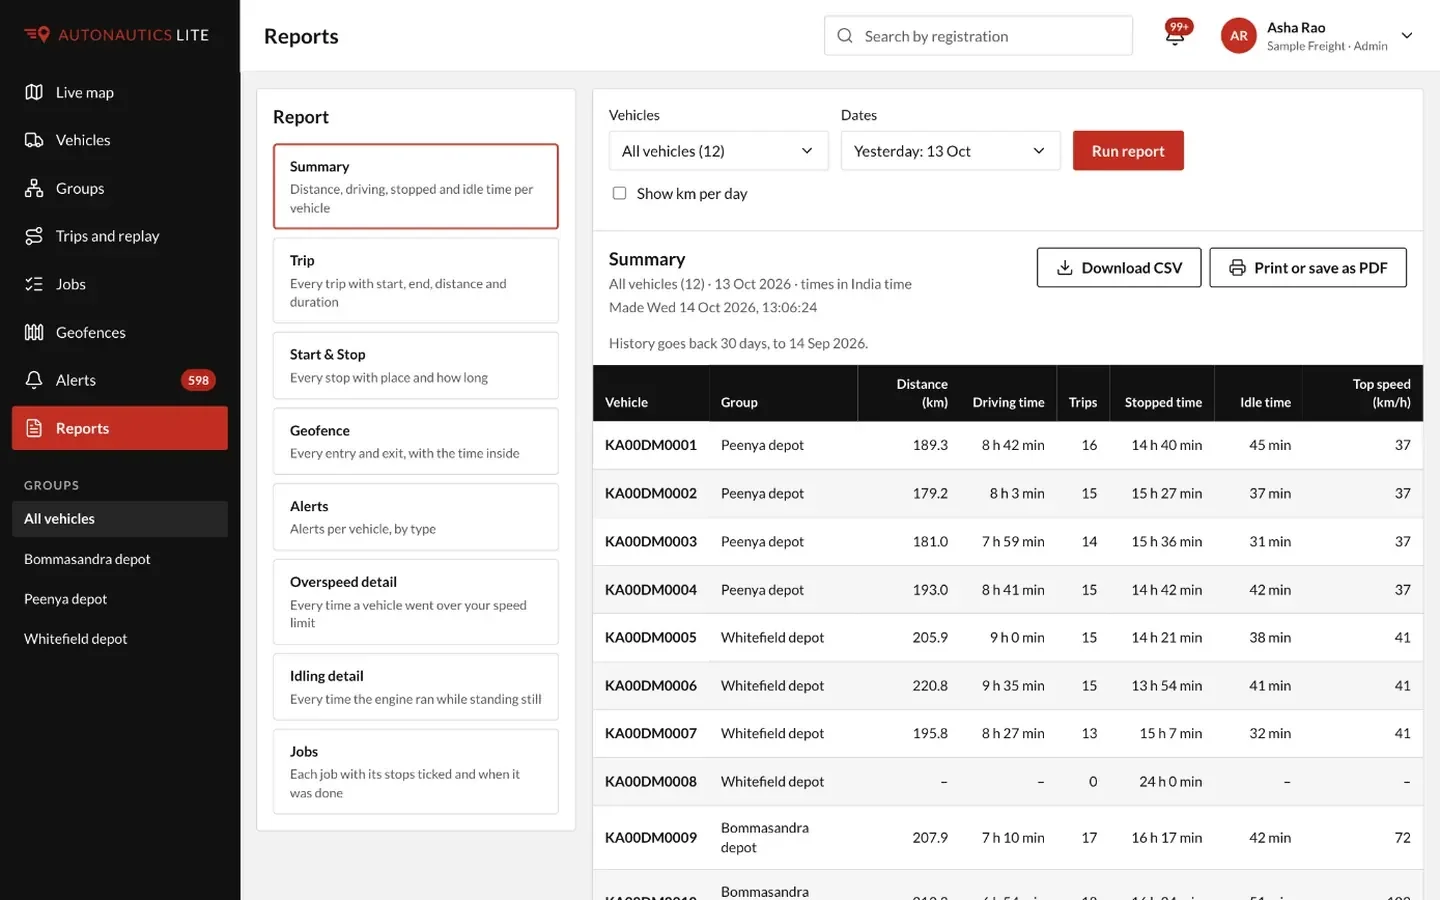The height and width of the screenshot is (900, 1440).
Task: Click the Run report button
Action: coord(1128,151)
